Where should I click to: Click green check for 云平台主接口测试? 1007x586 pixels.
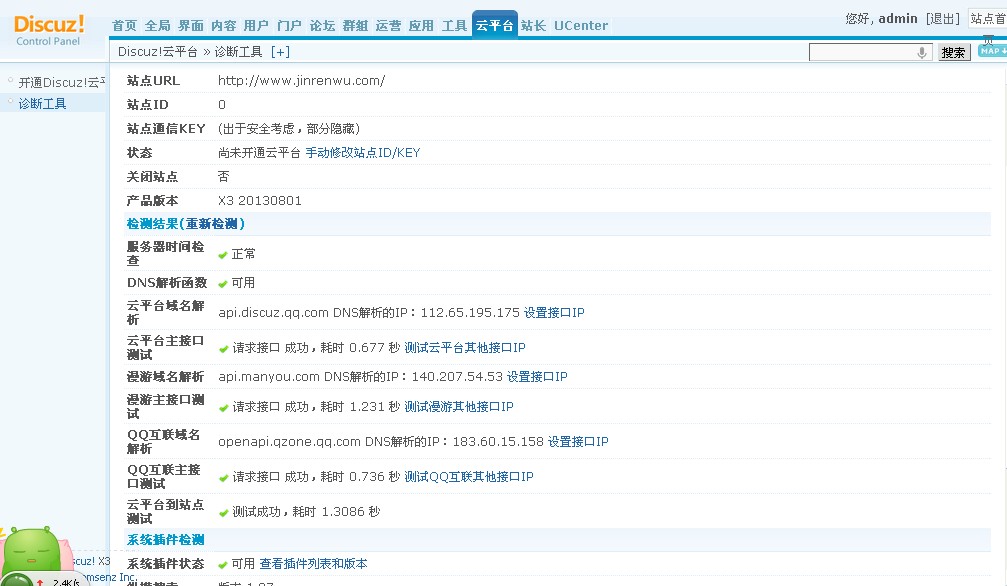pyautogui.click(x=223, y=349)
